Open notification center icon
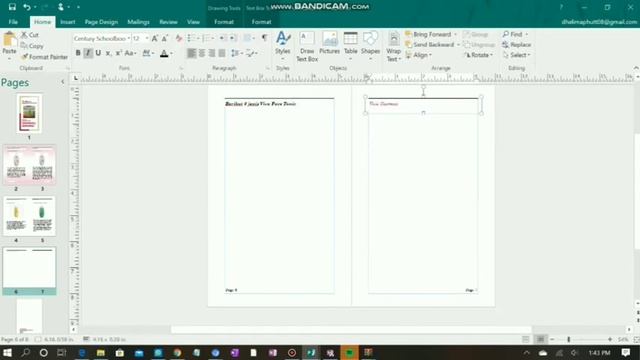The image size is (640, 360). coord(625,353)
